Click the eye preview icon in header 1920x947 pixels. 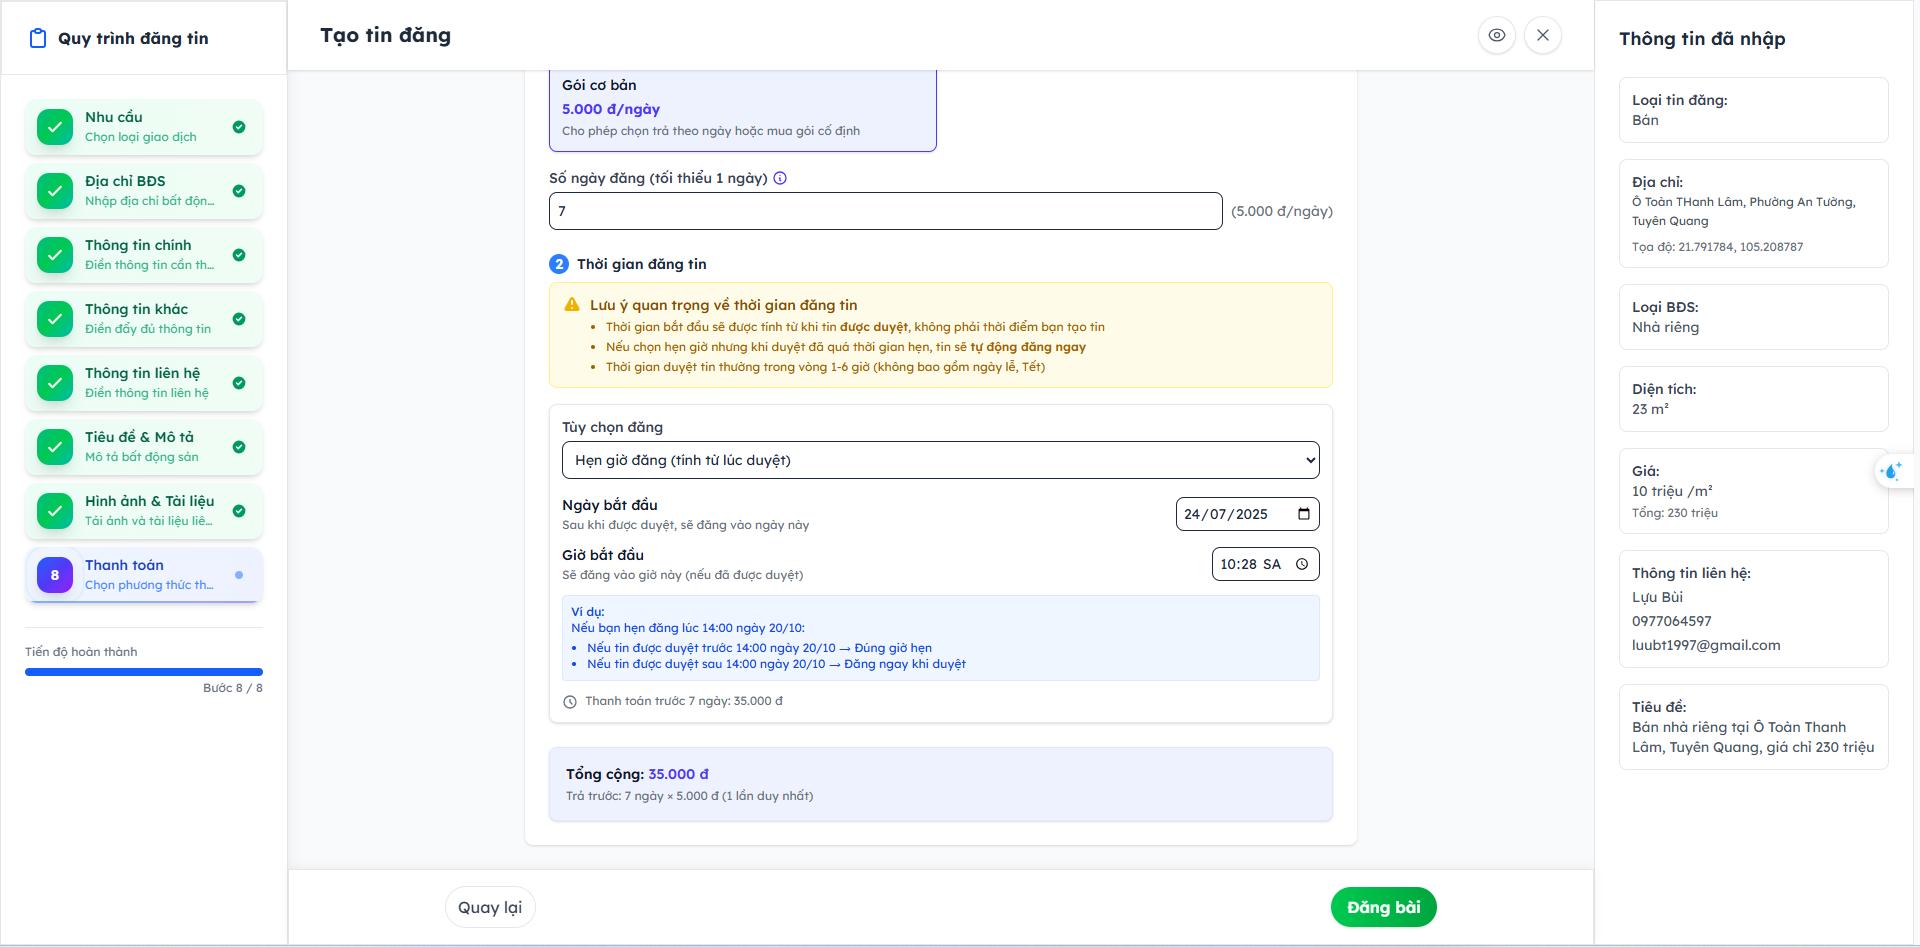(1497, 35)
